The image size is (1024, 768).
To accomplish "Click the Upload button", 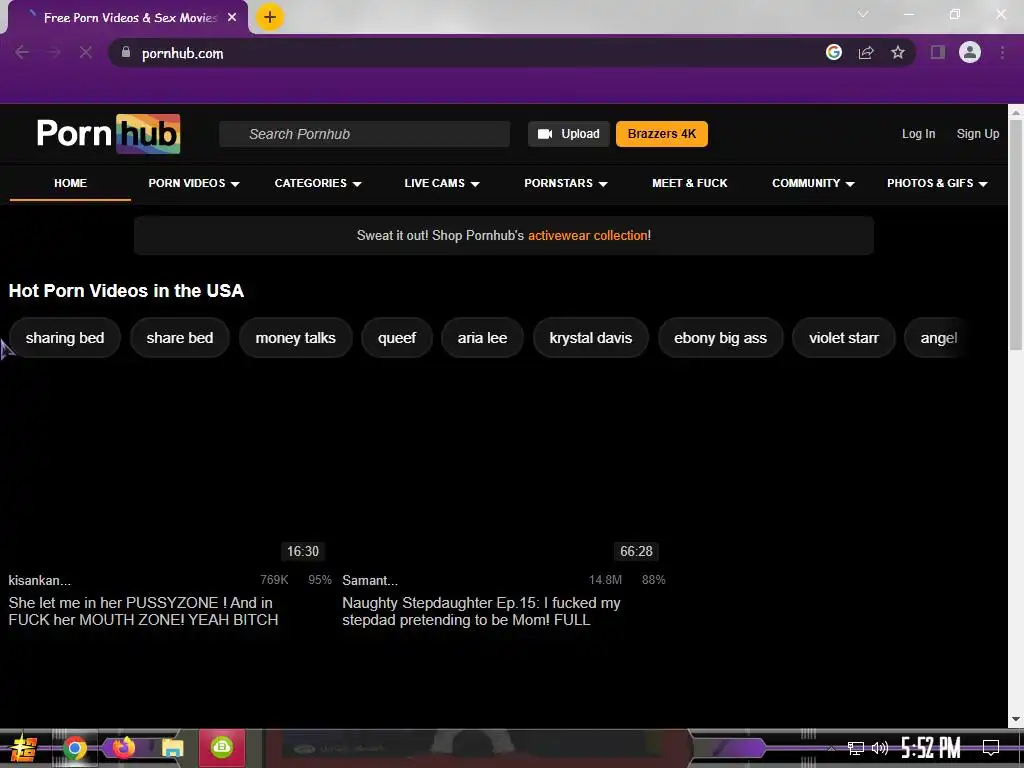I will 568,134.
